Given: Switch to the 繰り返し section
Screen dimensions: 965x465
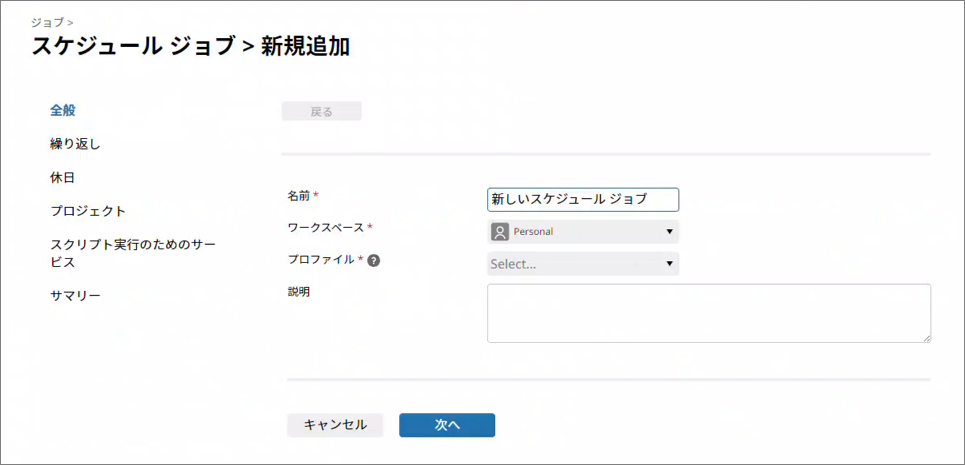Looking at the screenshot, I should click(x=75, y=144).
